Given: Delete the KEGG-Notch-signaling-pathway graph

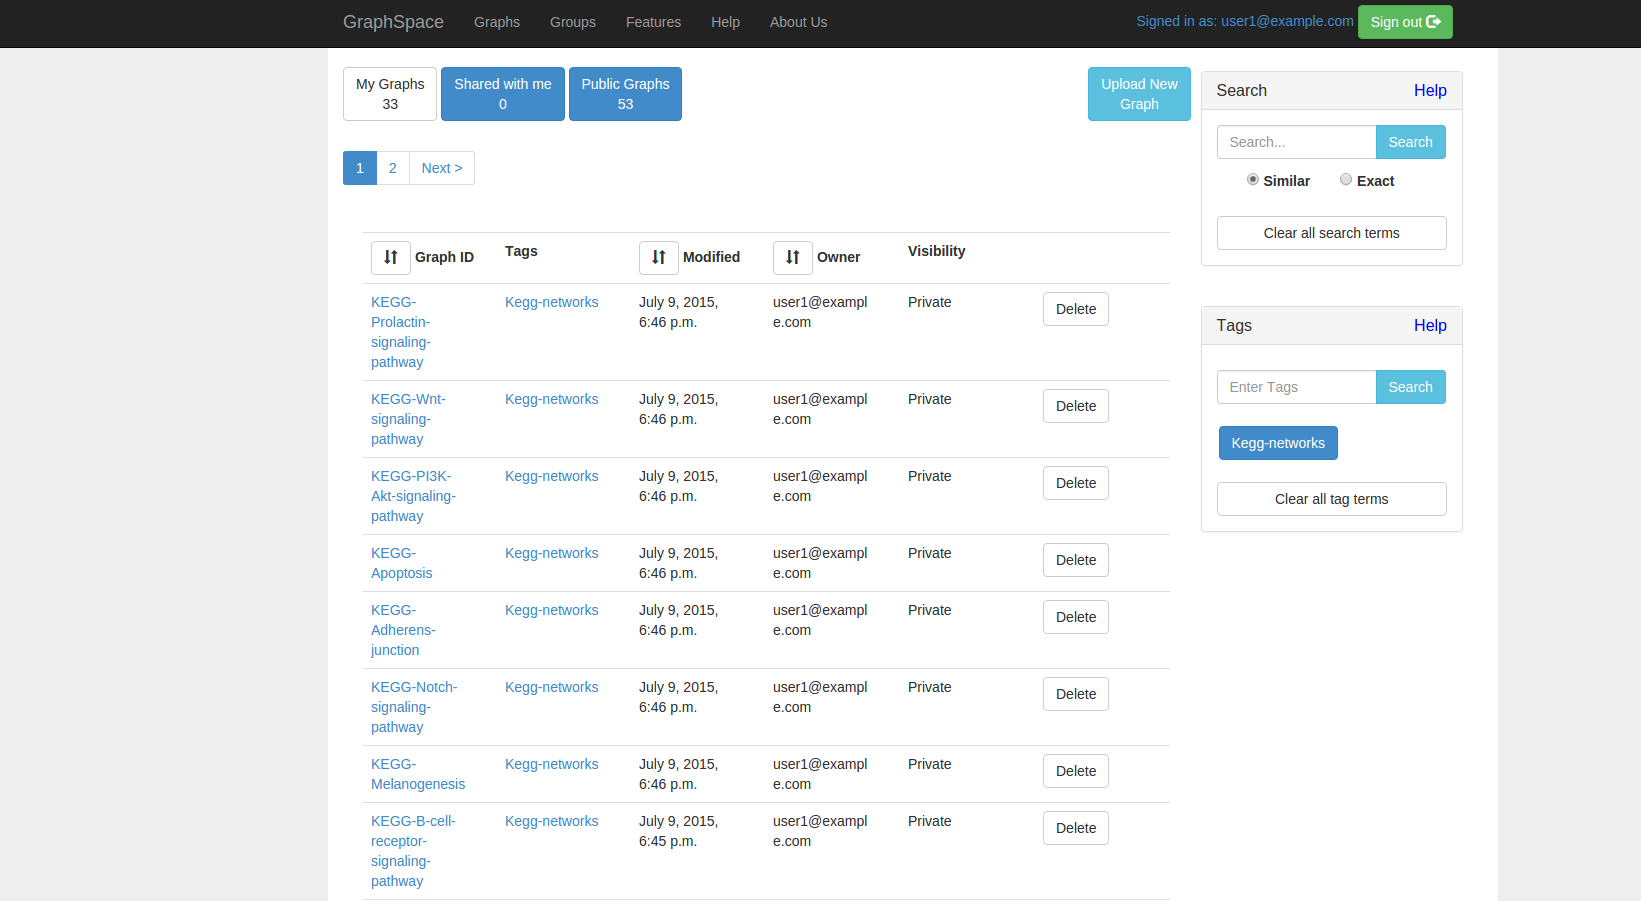Looking at the screenshot, I should [x=1076, y=694].
